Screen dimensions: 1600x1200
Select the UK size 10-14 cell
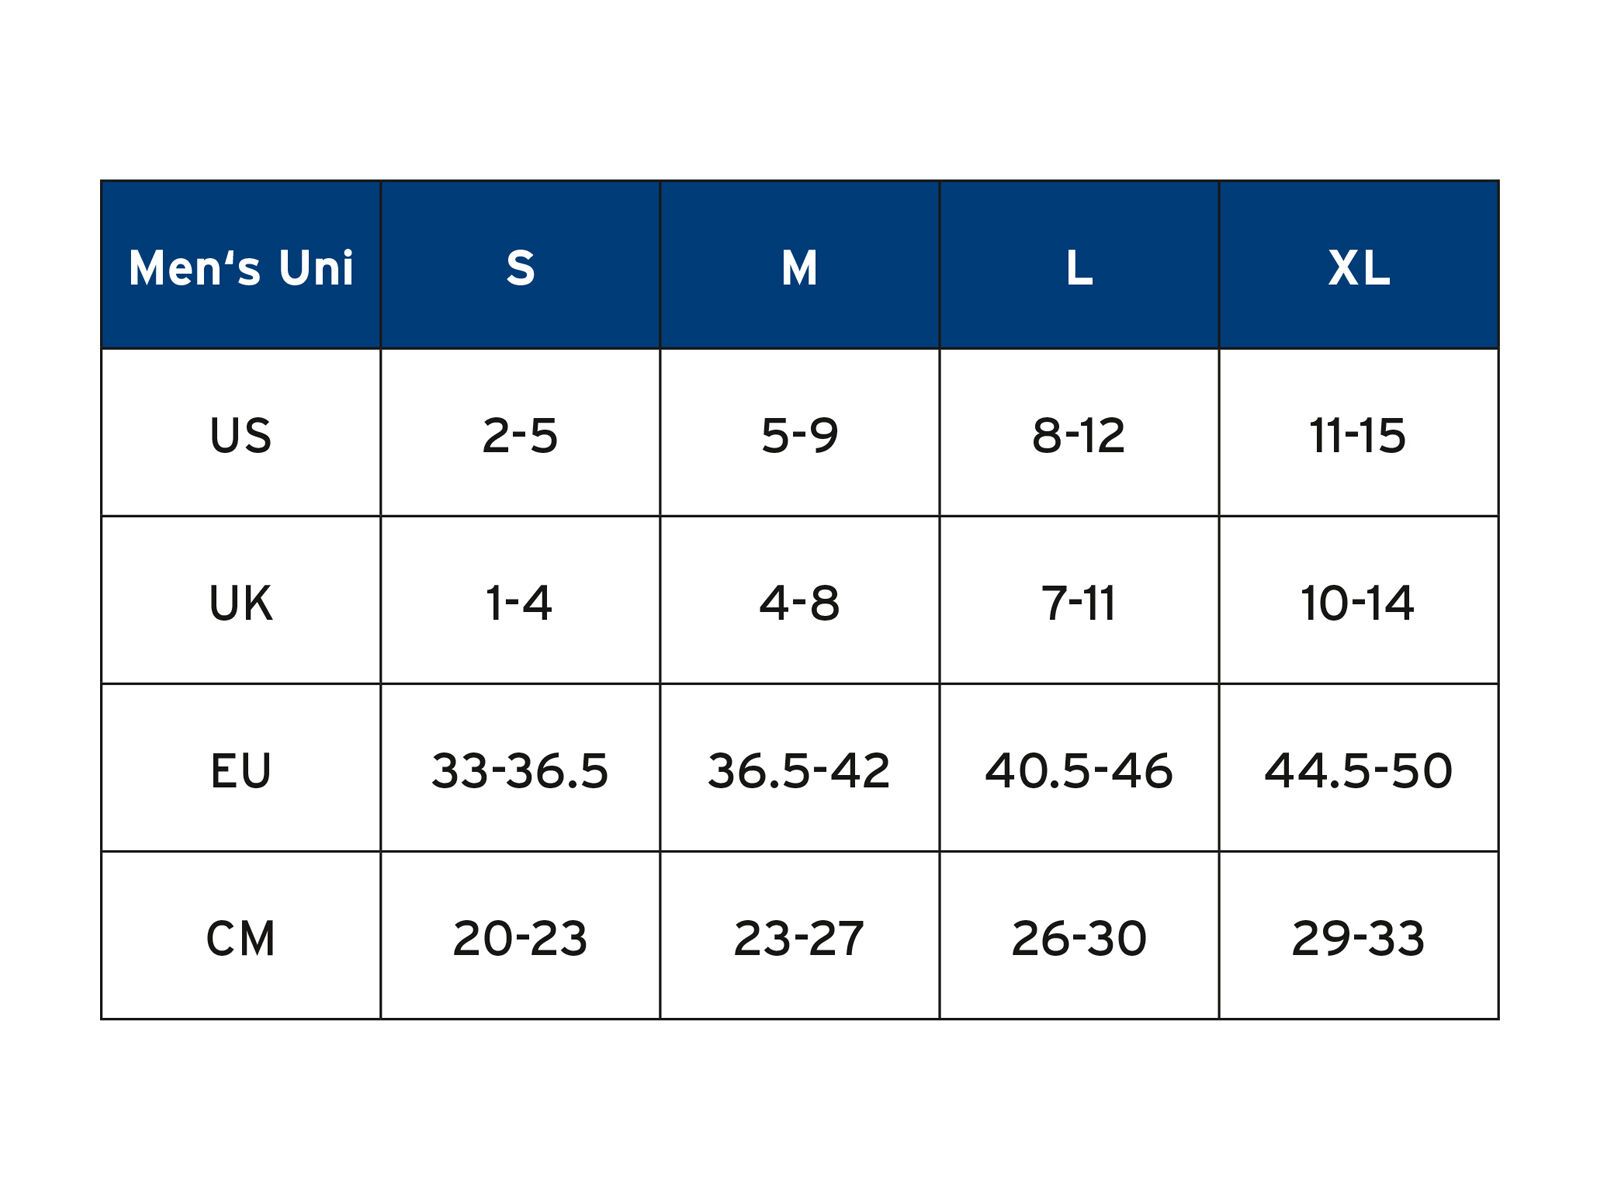pos(1358,602)
